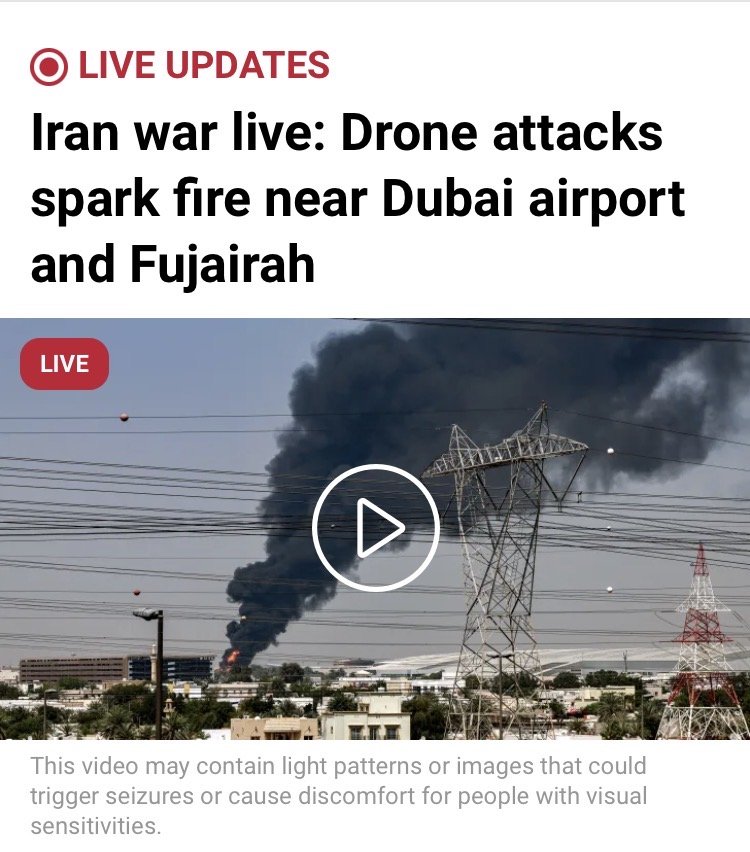
Task: Click 'and Fujairah' in the headline
Action: 173,265
